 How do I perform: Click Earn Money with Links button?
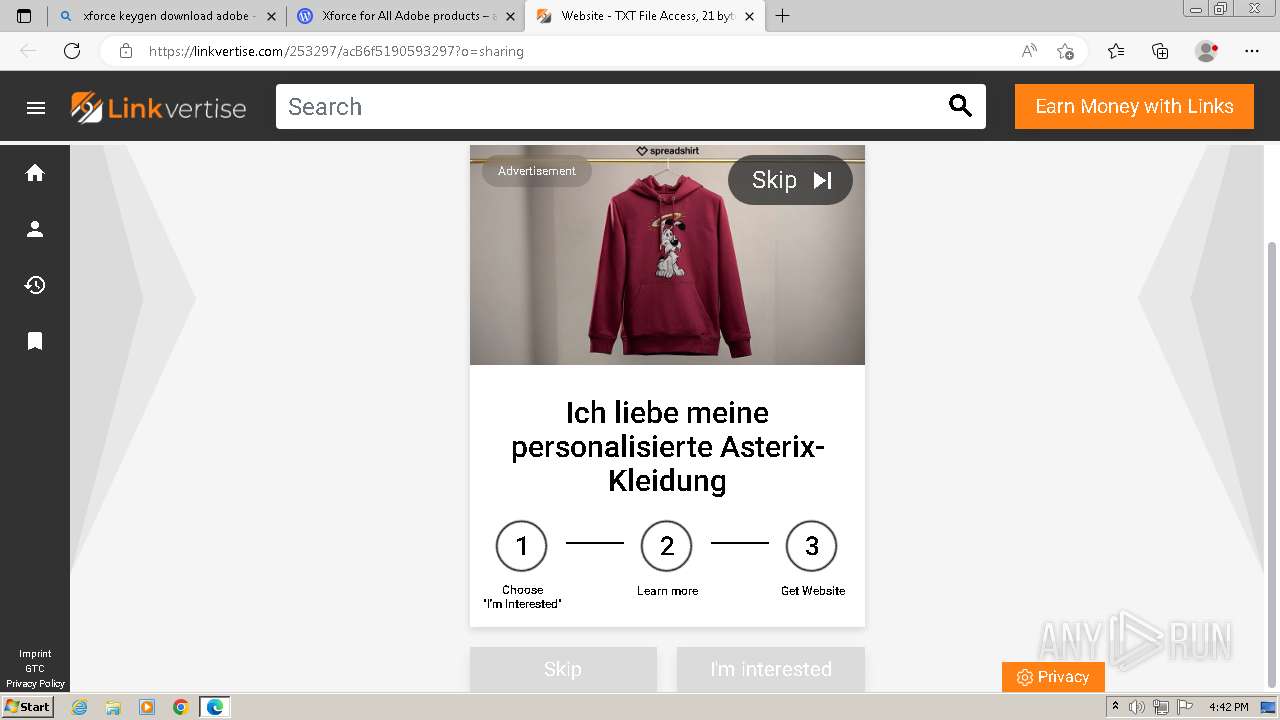pos(1134,106)
